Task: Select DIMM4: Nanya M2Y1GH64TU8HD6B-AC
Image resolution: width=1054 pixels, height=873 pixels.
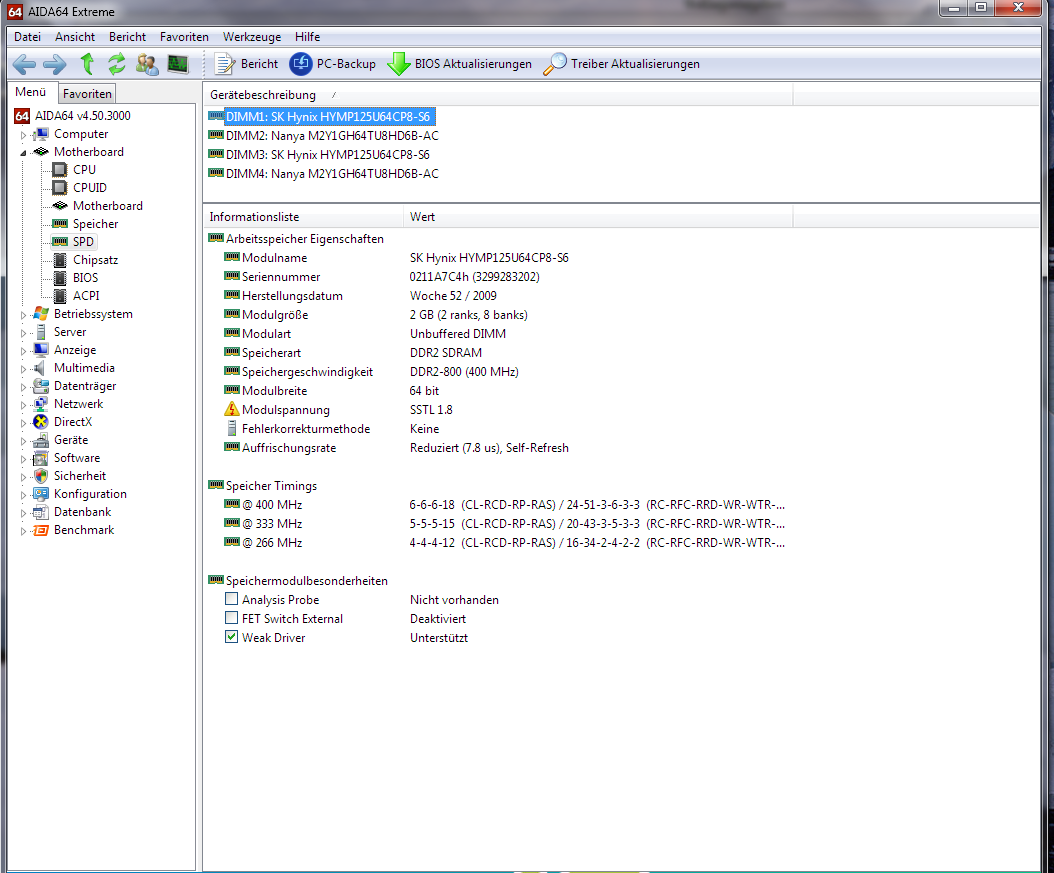Action: pyautogui.click(x=323, y=174)
